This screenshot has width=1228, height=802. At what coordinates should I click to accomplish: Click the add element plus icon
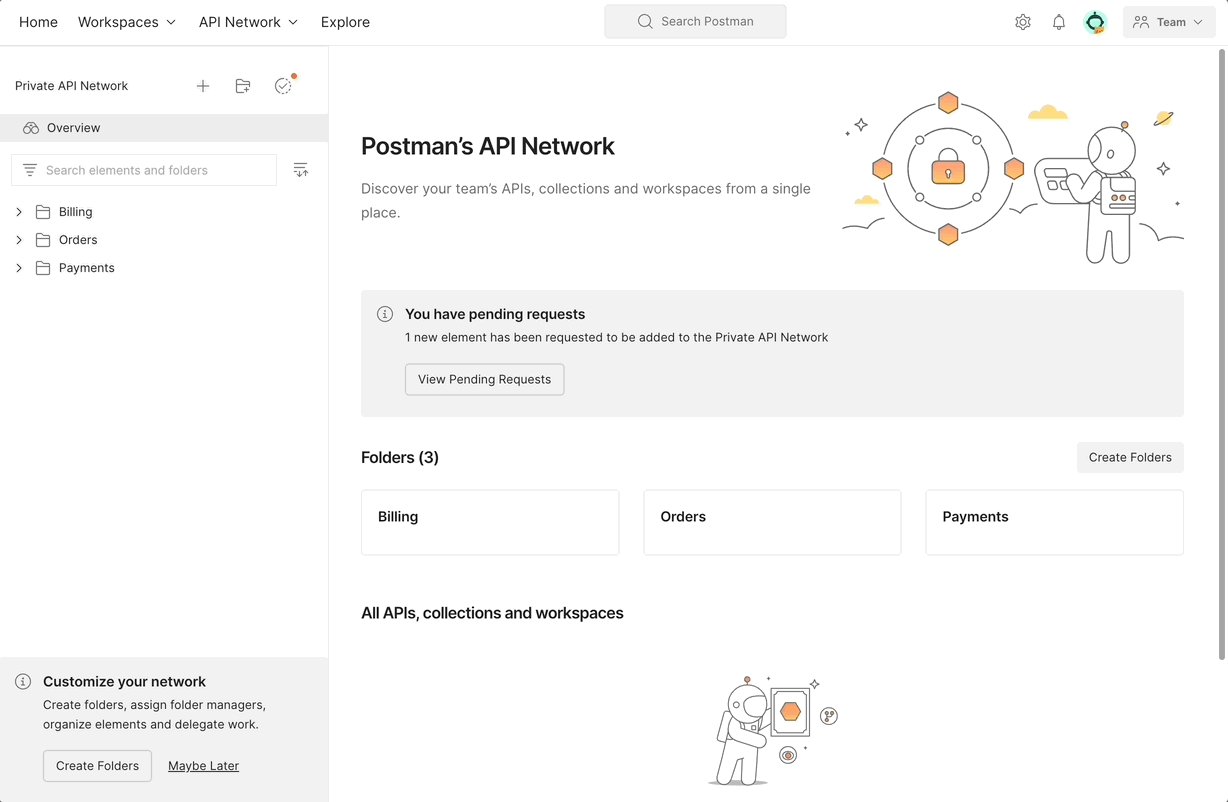pyautogui.click(x=203, y=86)
